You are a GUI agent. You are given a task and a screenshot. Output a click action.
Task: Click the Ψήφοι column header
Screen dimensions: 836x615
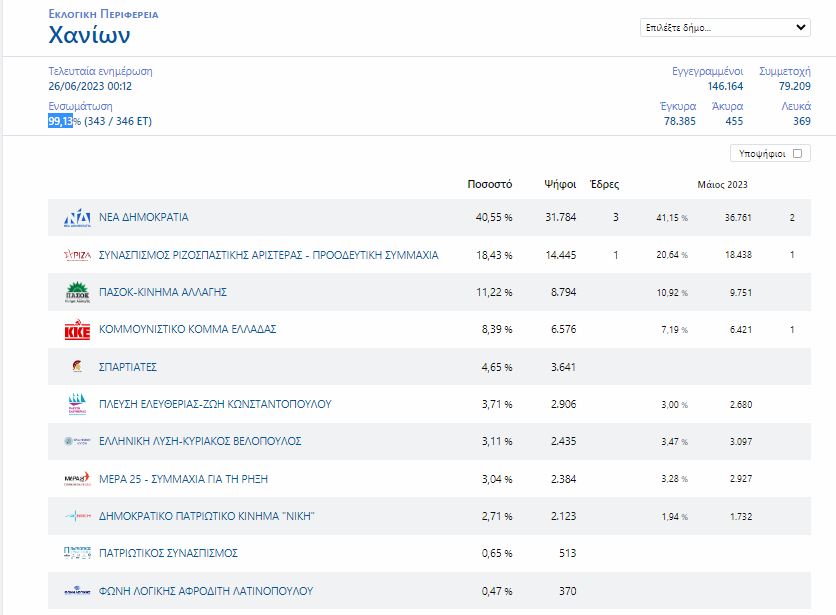click(x=560, y=184)
